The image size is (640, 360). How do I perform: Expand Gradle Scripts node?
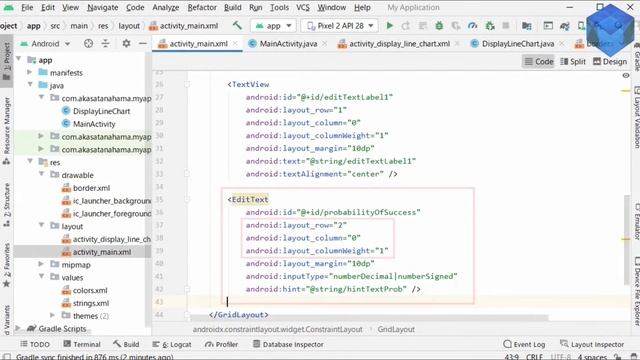pos(18,328)
